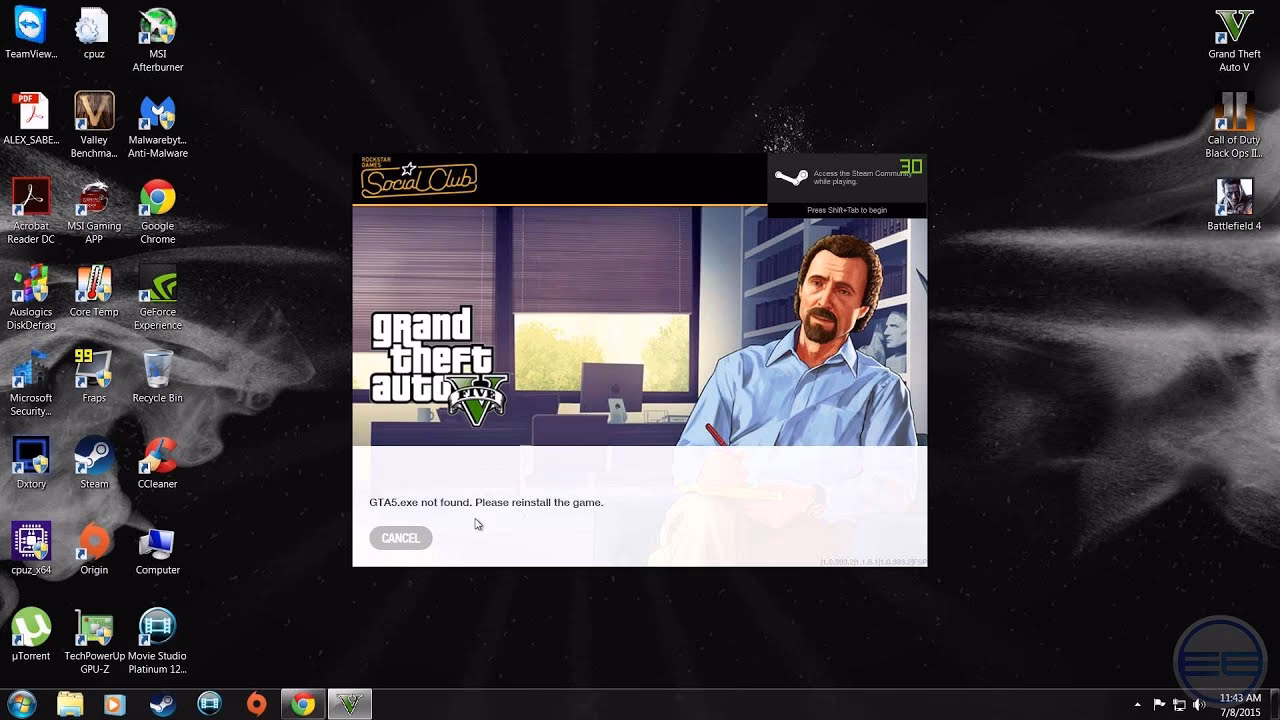The height and width of the screenshot is (720, 1280).
Task: Click the Origin desktop icon
Action: tap(94, 550)
